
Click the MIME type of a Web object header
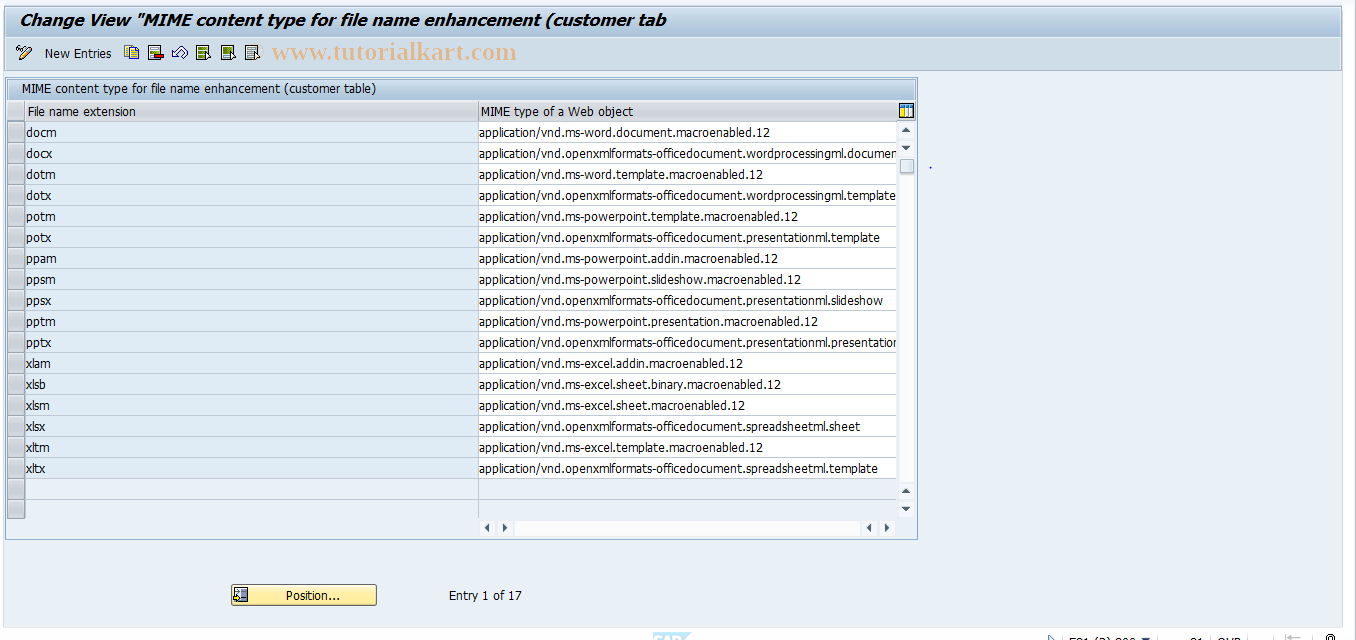point(688,111)
